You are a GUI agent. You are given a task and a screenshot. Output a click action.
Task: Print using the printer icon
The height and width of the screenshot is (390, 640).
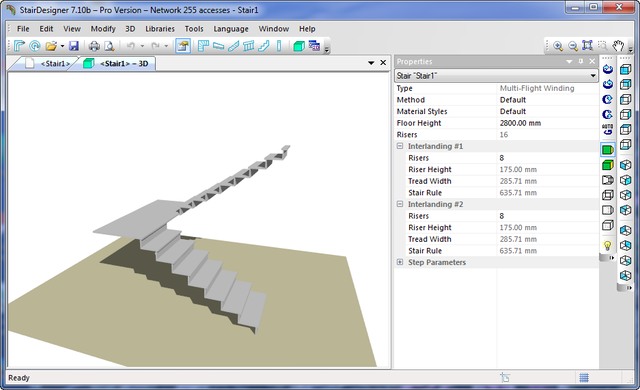(x=94, y=46)
